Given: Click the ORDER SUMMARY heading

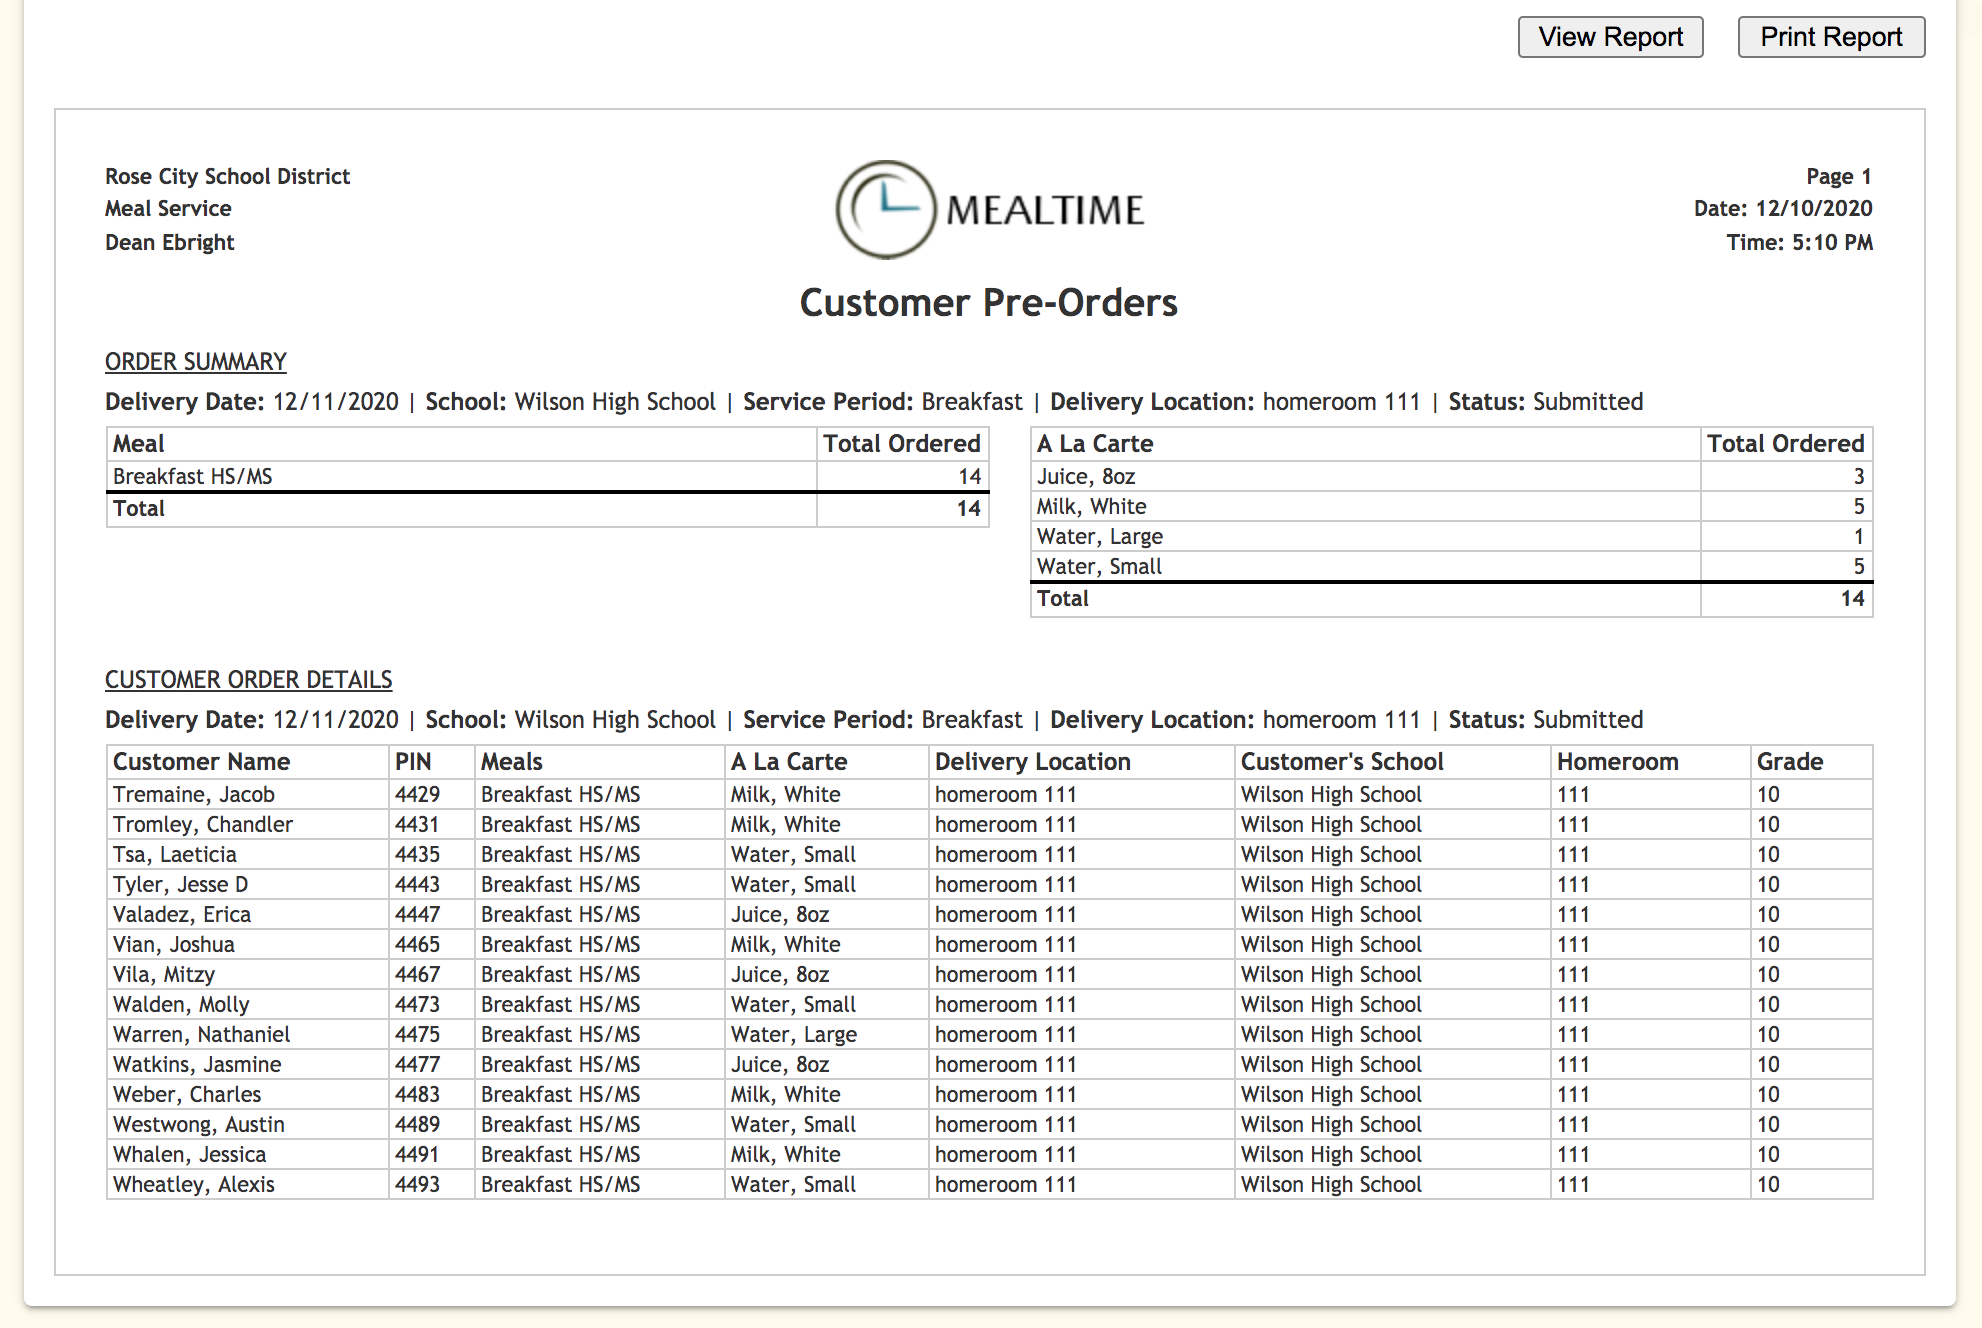Looking at the screenshot, I should [195, 362].
